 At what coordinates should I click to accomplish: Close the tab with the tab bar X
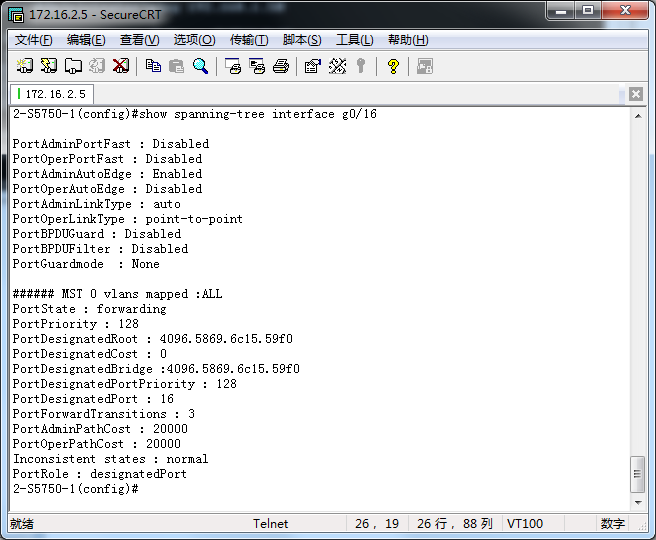[636, 94]
